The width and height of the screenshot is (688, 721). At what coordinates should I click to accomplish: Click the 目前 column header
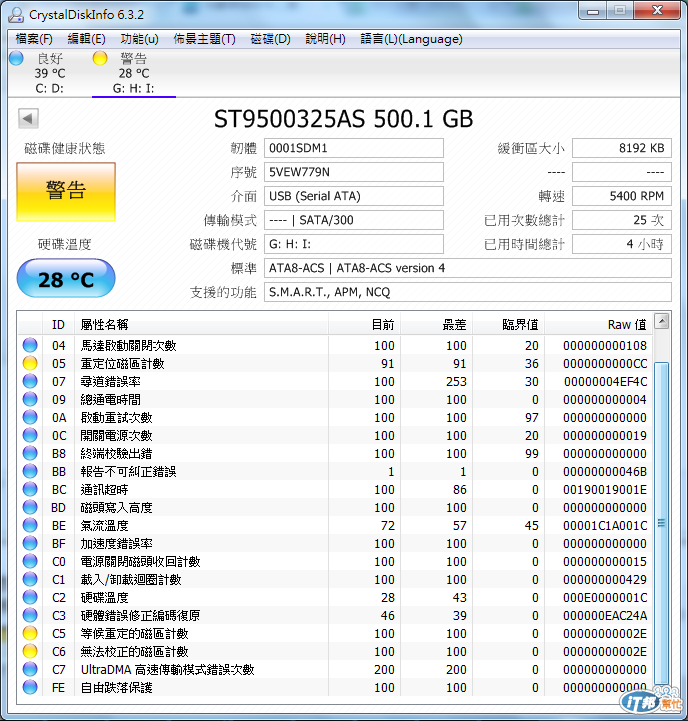[x=365, y=325]
